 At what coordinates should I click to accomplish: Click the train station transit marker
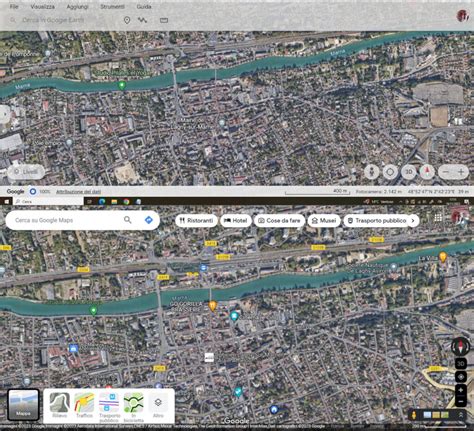click(x=203, y=268)
